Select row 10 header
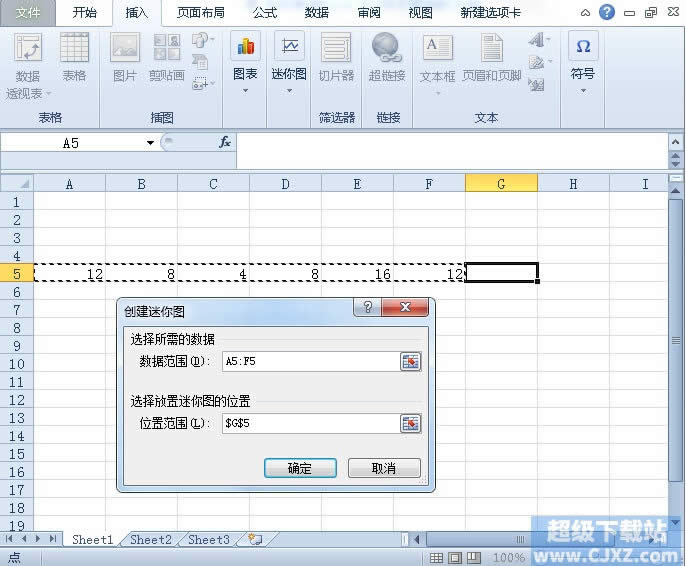Image resolution: width=686 pixels, height=566 pixels. tap(17, 364)
